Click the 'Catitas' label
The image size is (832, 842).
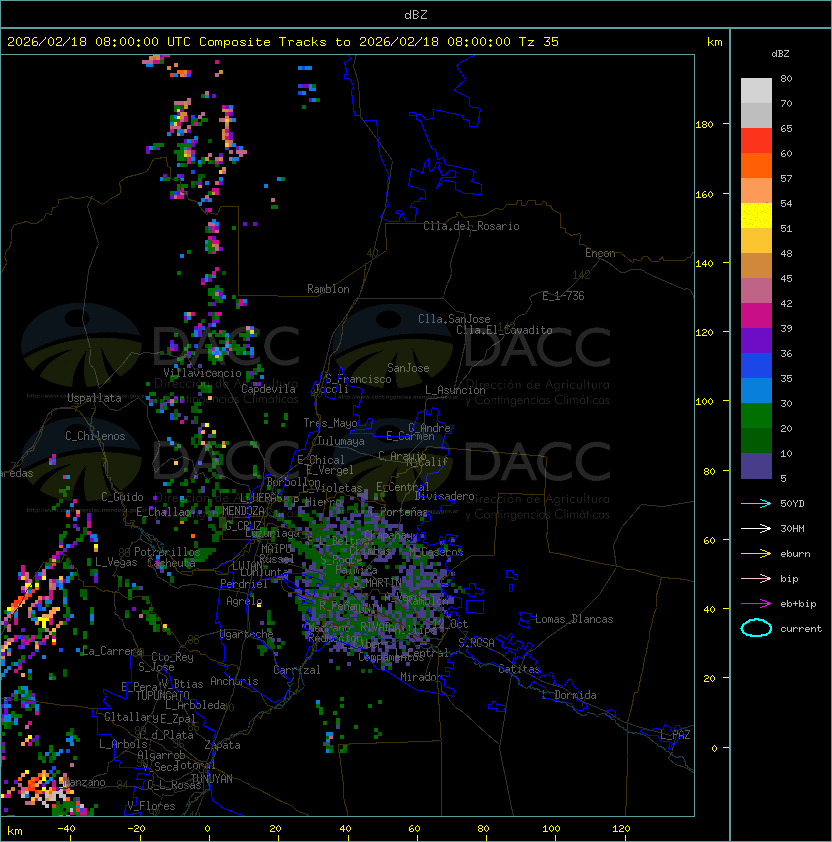coord(519,669)
